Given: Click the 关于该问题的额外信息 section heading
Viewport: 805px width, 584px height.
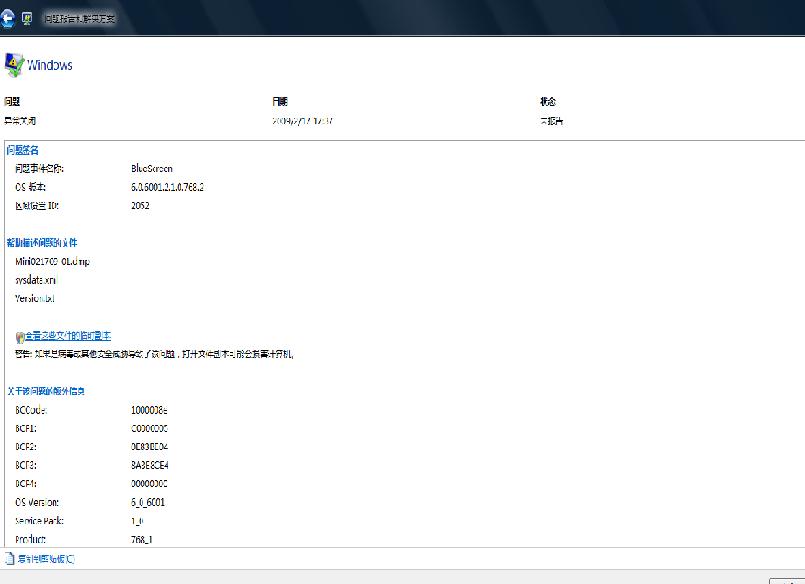Looking at the screenshot, I should point(46,391).
